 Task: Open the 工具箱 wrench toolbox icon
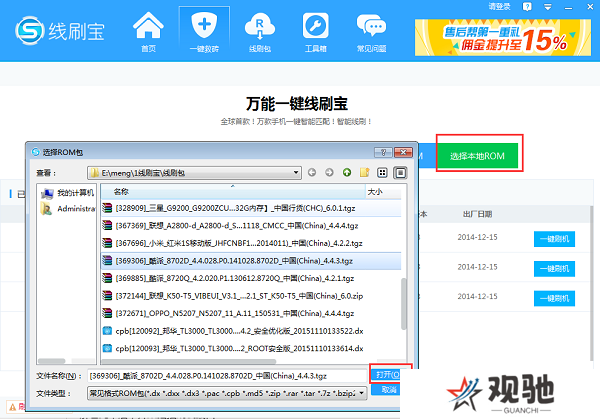coord(316,31)
